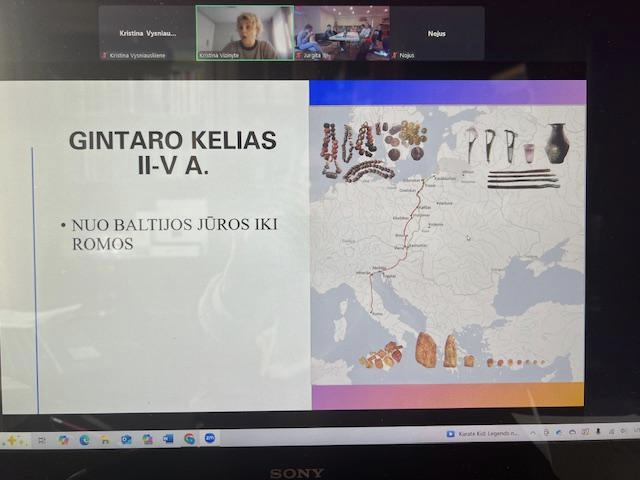Select Kristina Vizinyte's video thumbnail
The image size is (640, 480).
pos(245,33)
